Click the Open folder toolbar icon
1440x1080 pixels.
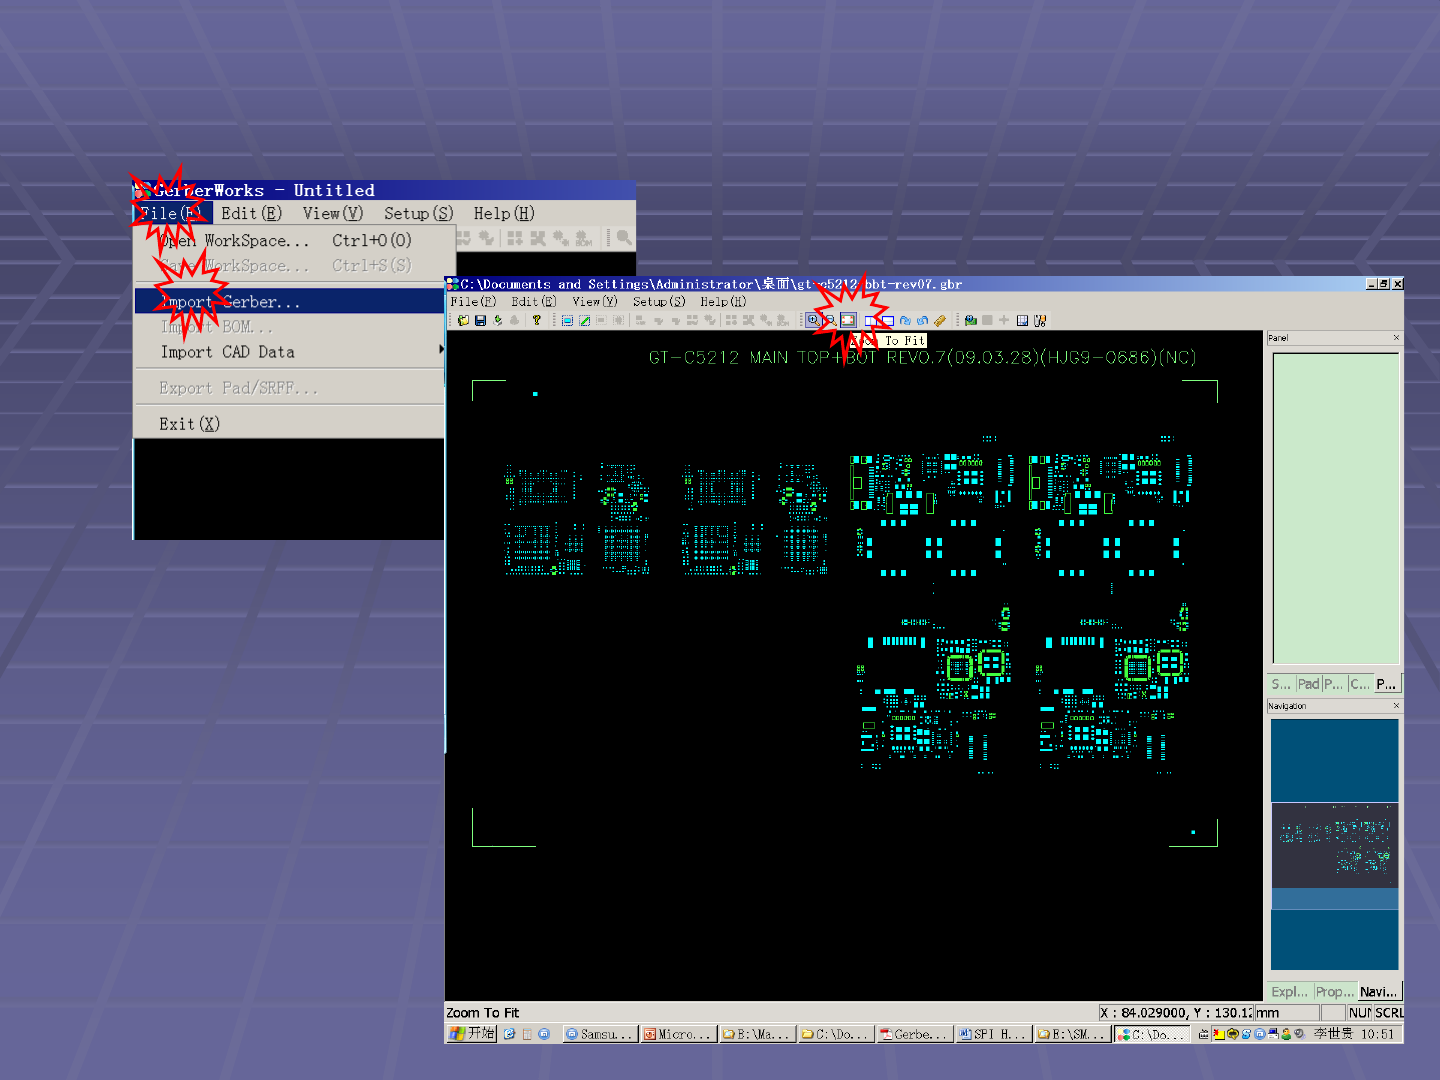[463, 320]
